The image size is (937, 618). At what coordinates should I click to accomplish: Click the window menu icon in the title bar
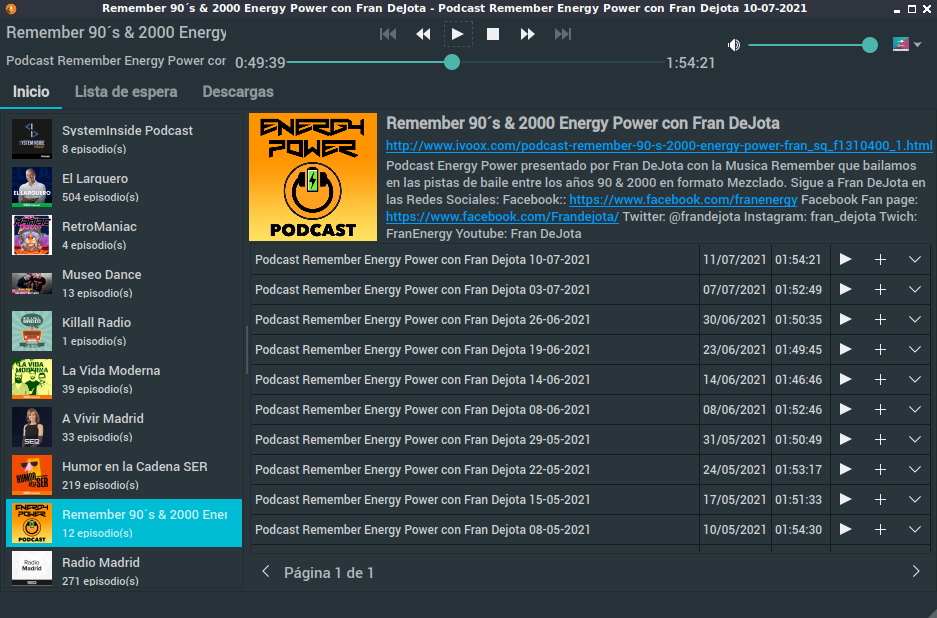pyautogui.click(x=10, y=8)
